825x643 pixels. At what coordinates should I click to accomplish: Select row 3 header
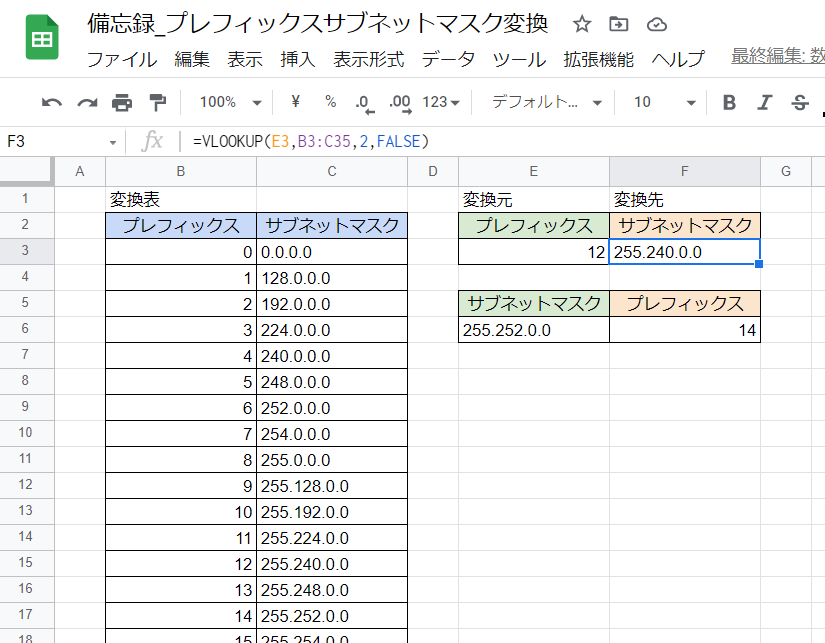[x=26, y=251]
